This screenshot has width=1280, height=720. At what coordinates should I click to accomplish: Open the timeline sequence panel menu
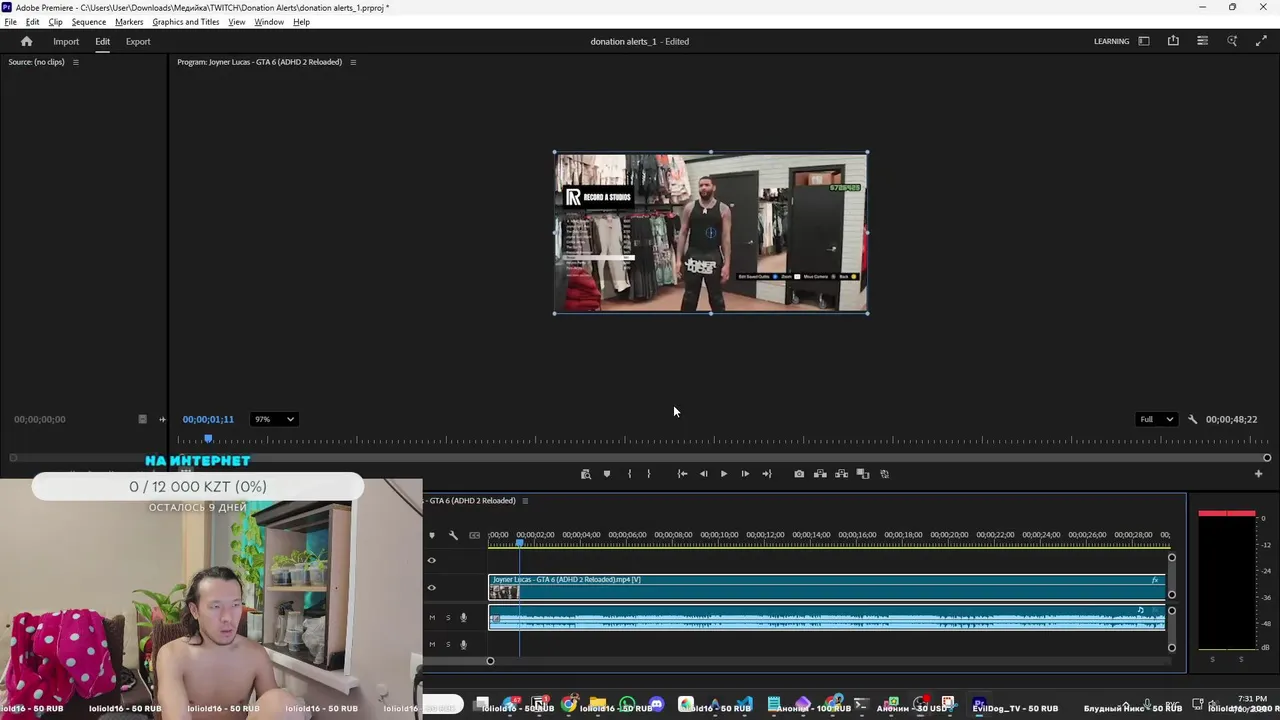click(525, 501)
